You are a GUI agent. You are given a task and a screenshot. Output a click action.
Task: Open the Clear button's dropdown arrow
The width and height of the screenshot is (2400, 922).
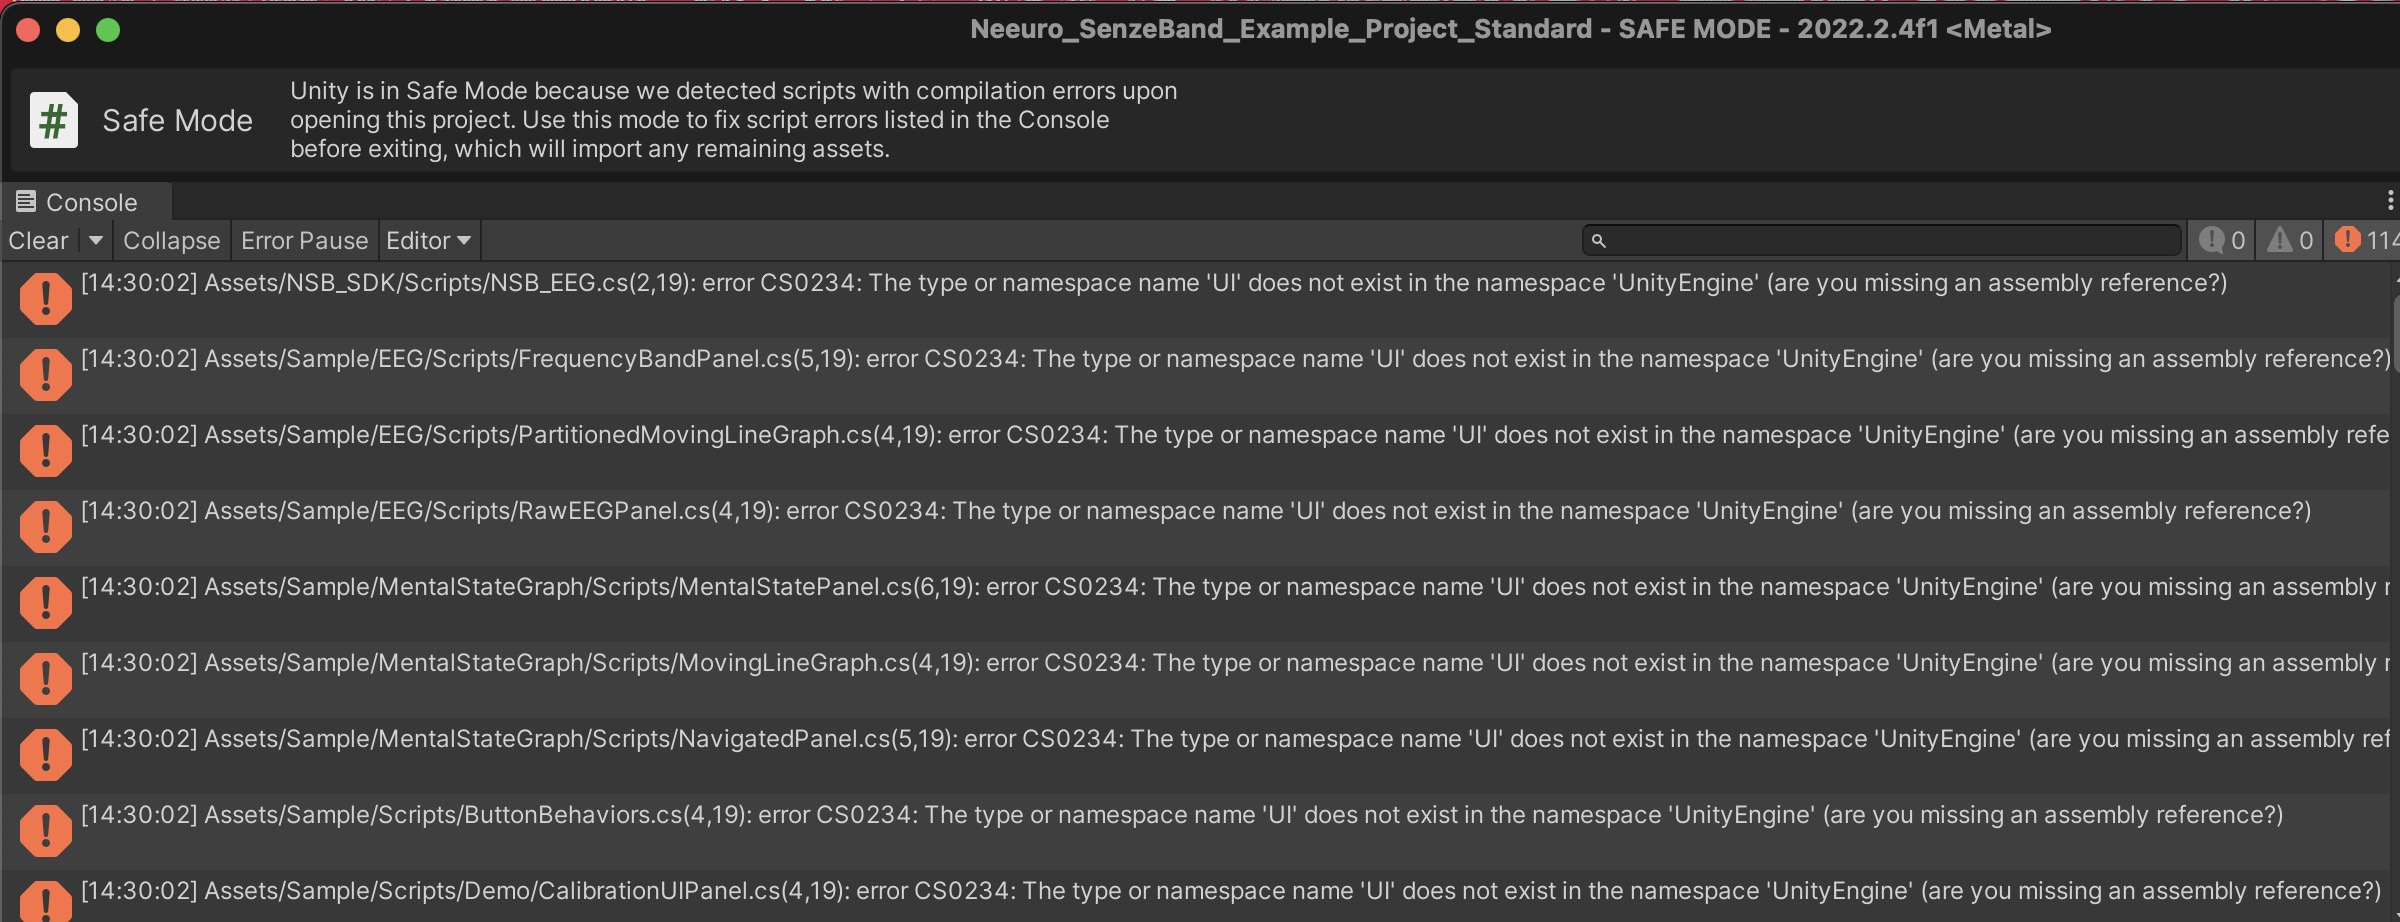click(x=95, y=240)
